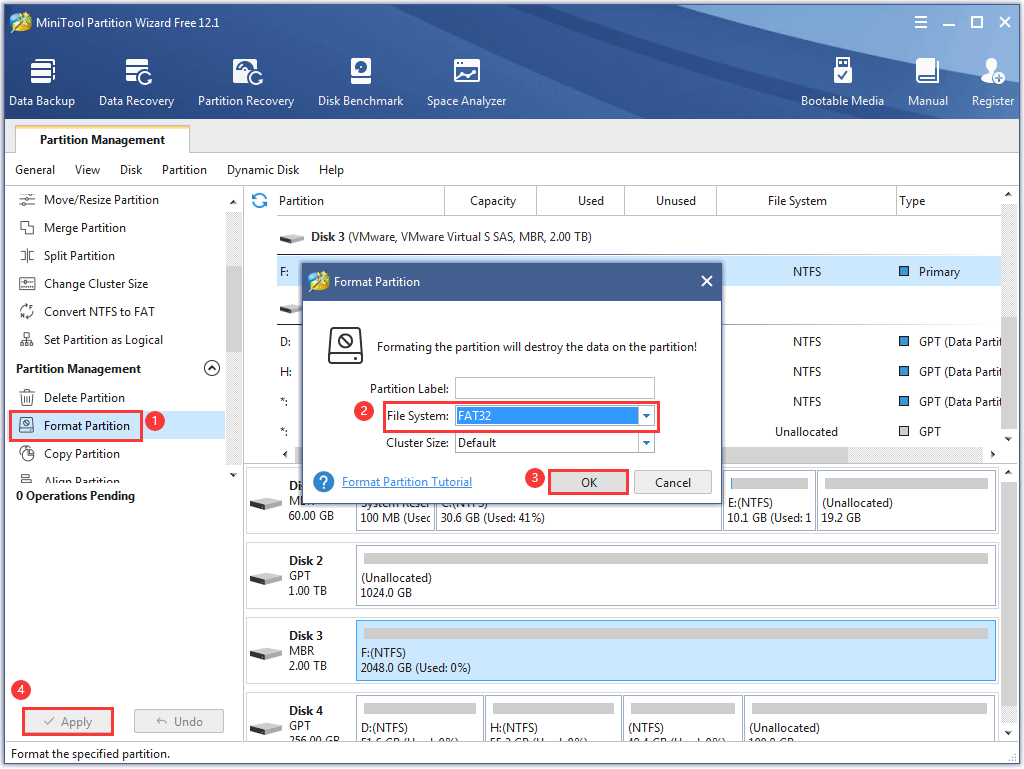Confirm formatting with OK
Viewport: 1024px width, 769px height.
588,482
